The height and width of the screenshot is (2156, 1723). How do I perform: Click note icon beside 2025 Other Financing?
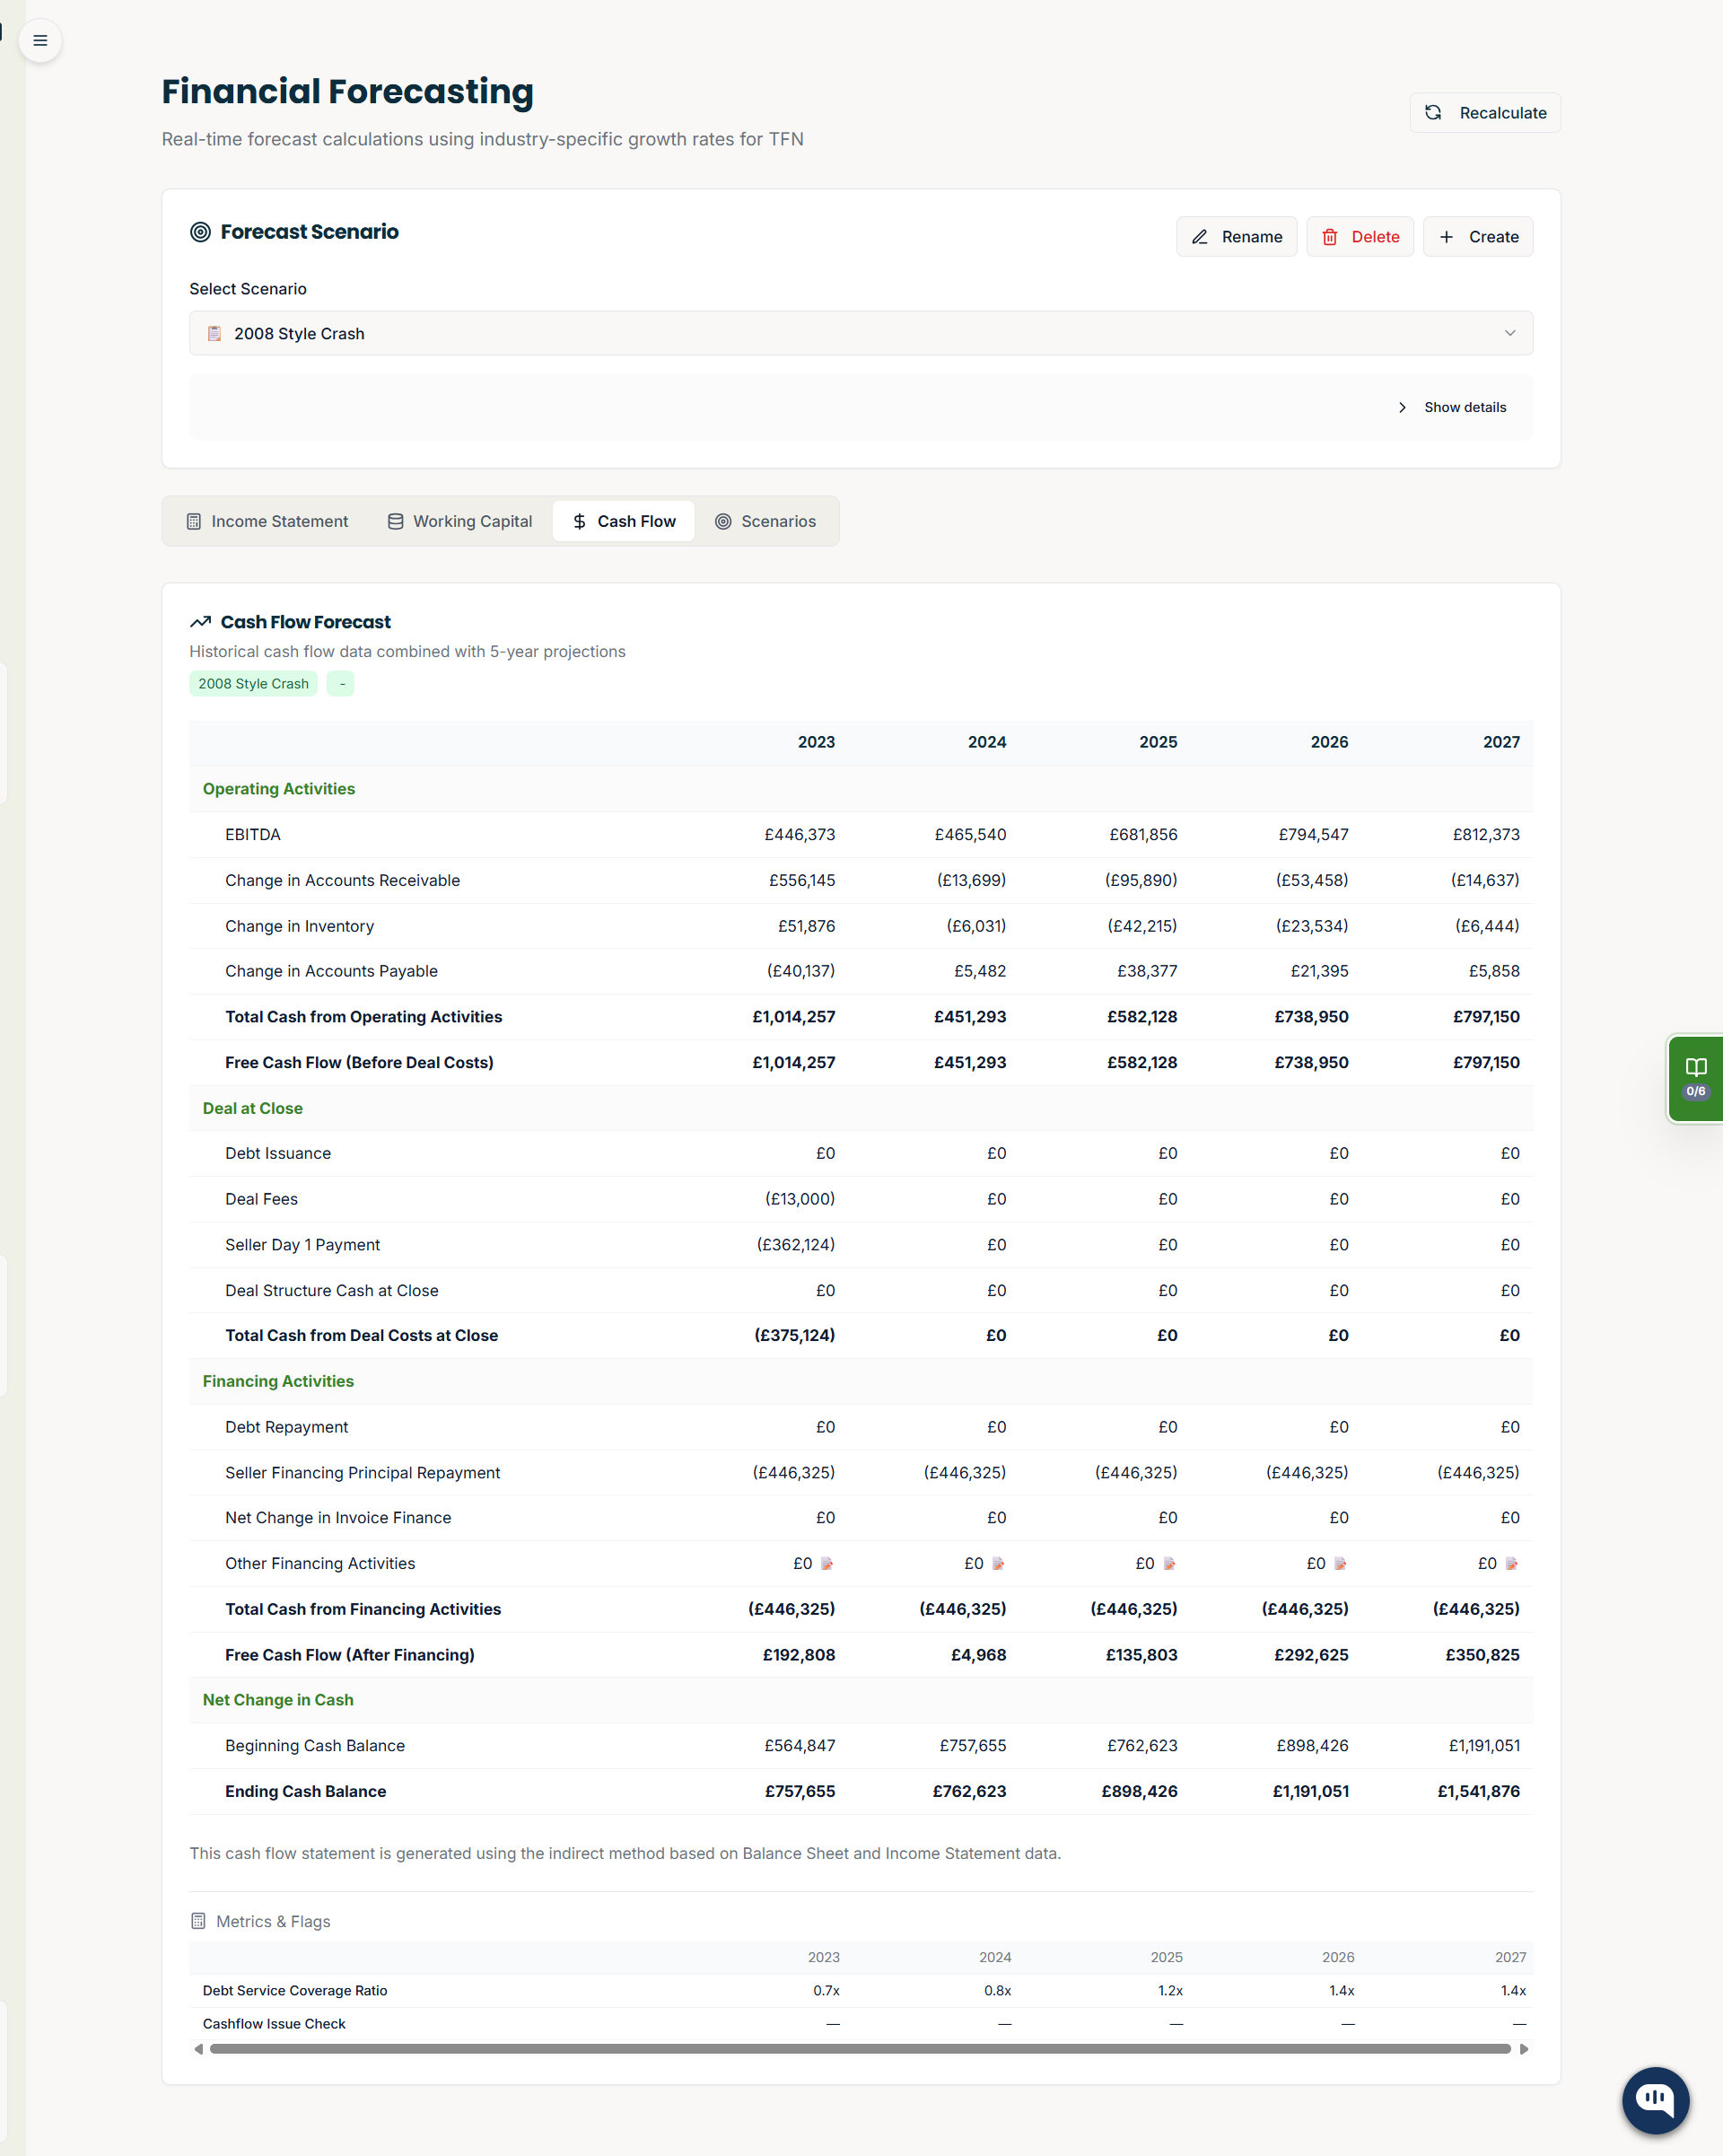coord(1169,1564)
